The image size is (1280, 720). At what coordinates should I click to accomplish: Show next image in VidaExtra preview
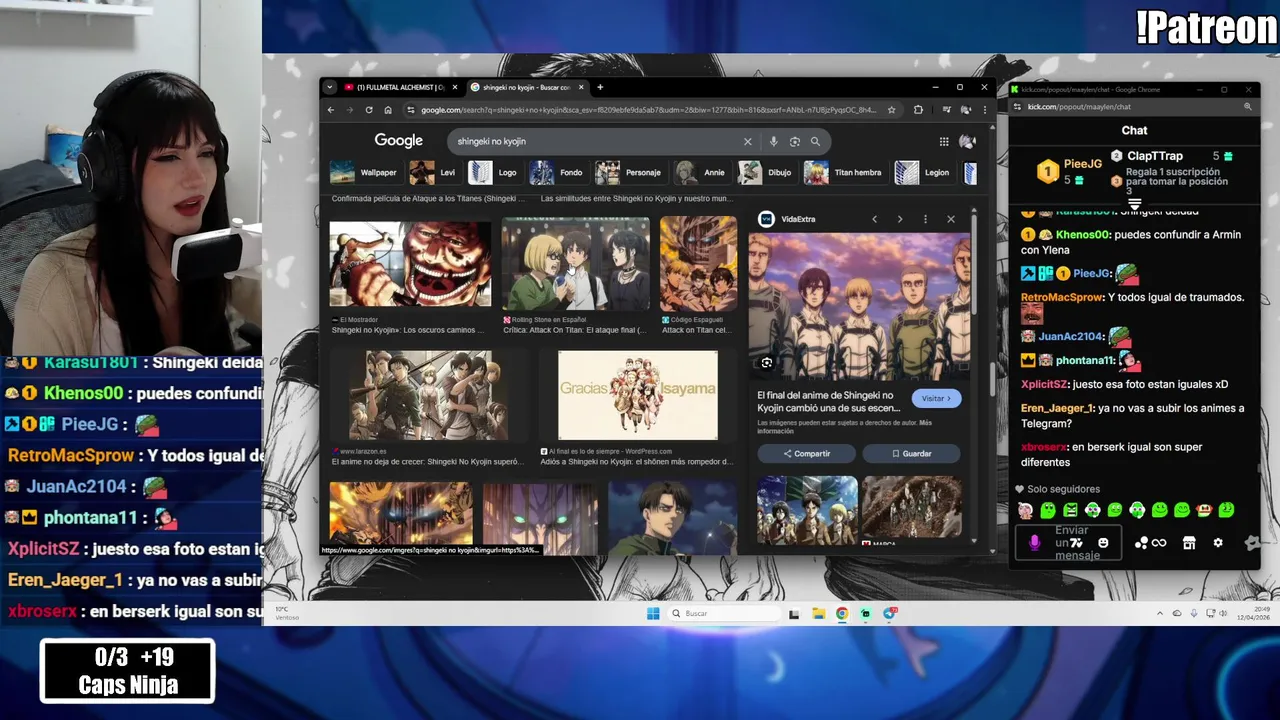click(x=899, y=219)
